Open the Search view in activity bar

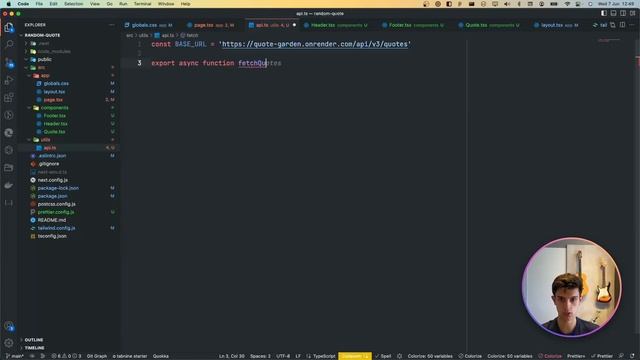pyautogui.click(x=9, y=44)
